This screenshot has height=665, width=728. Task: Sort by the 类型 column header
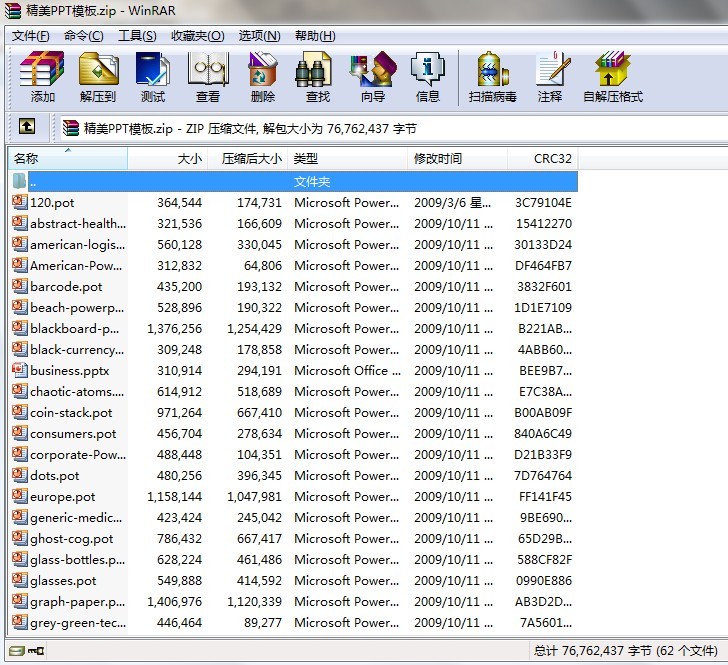347,158
